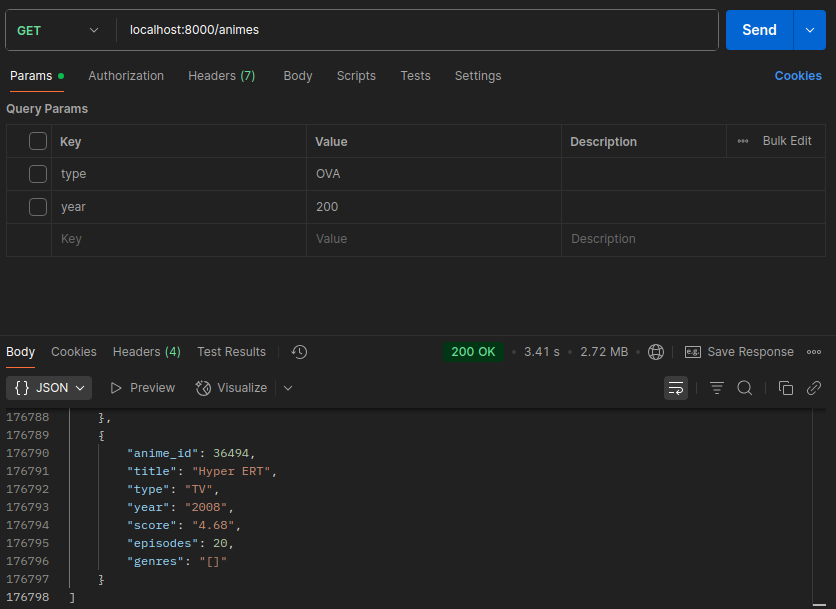Open the filter response icon
Screen dimensions: 836x609
717,388
